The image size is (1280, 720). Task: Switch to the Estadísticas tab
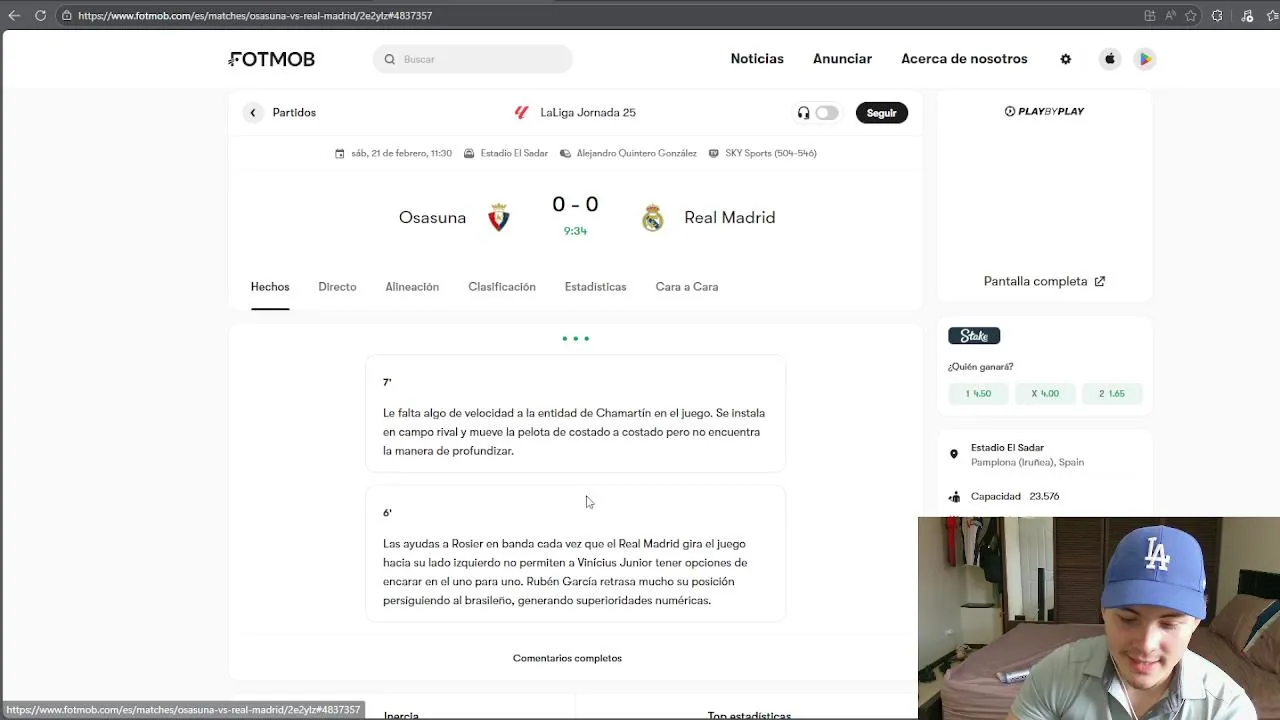pos(595,287)
